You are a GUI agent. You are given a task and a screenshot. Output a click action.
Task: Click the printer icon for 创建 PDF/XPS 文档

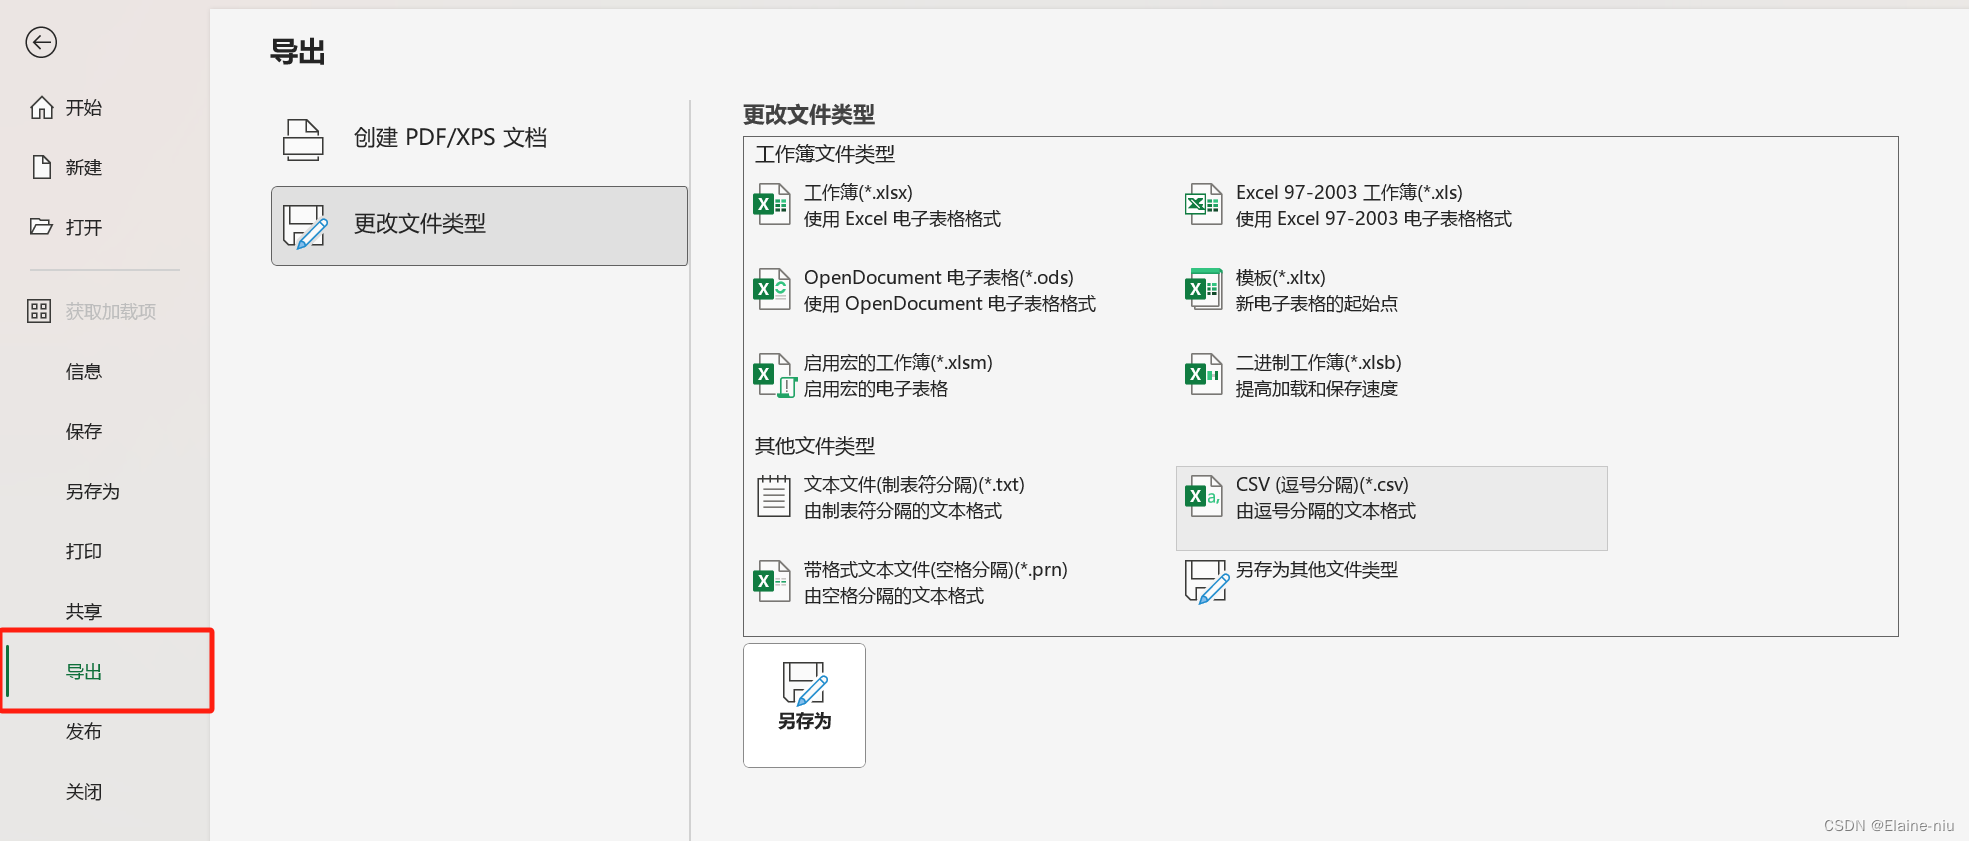pos(303,139)
